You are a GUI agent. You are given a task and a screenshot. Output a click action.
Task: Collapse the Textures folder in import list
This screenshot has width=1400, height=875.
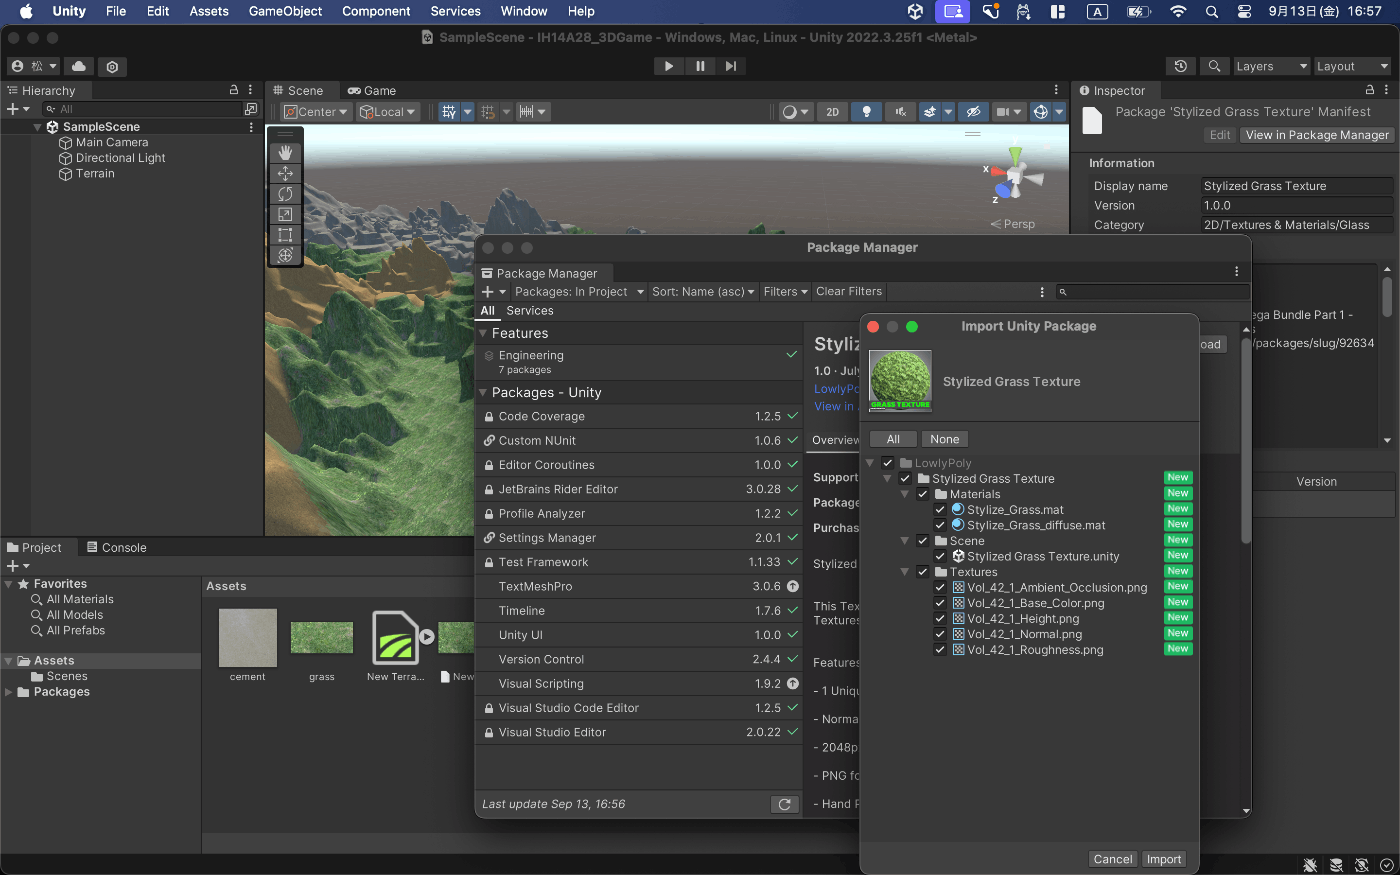pyautogui.click(x=905, y=572)
